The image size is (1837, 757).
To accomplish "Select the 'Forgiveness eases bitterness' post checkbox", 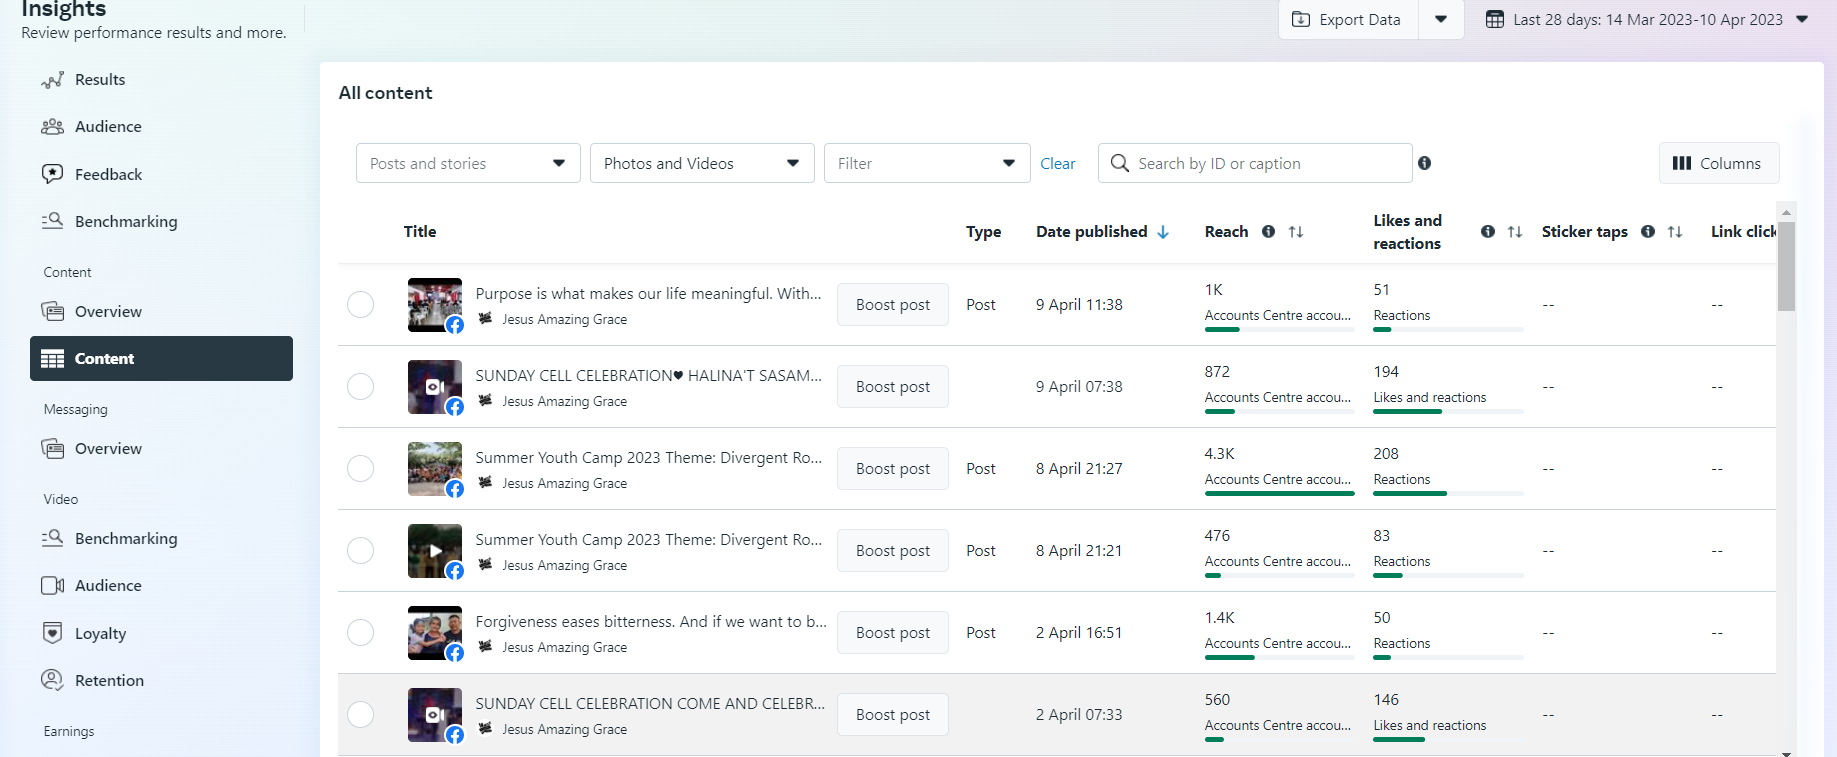I will [360, 632].
